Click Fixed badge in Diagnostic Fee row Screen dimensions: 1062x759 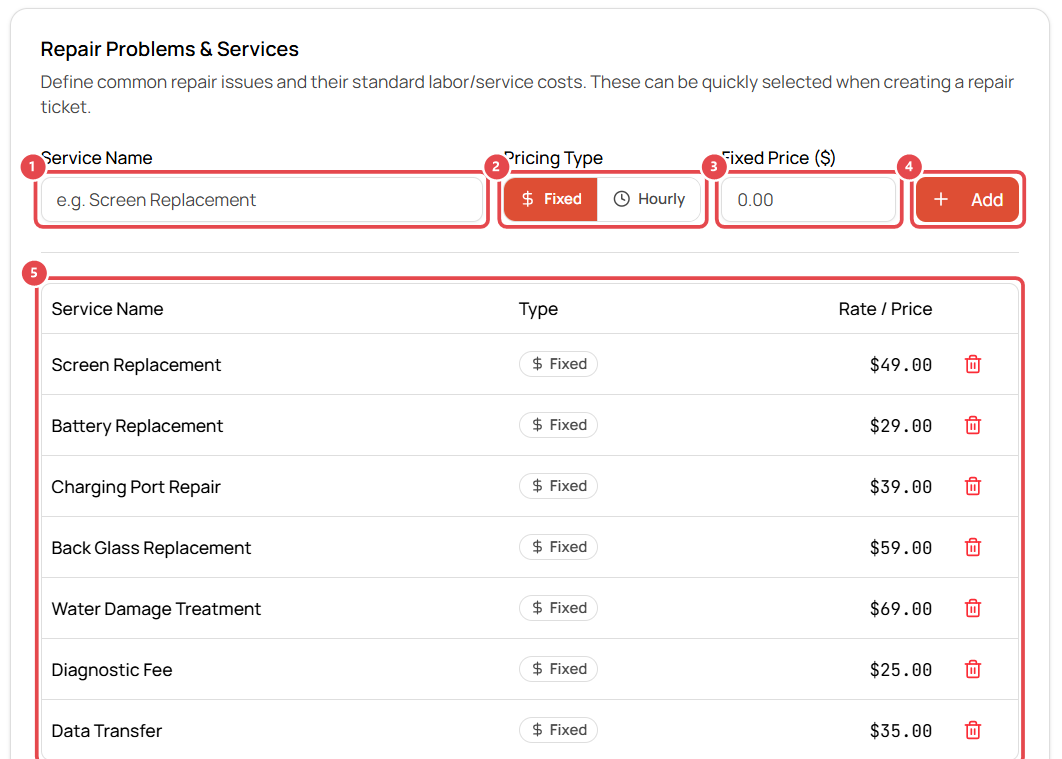[x=559, y=668]
